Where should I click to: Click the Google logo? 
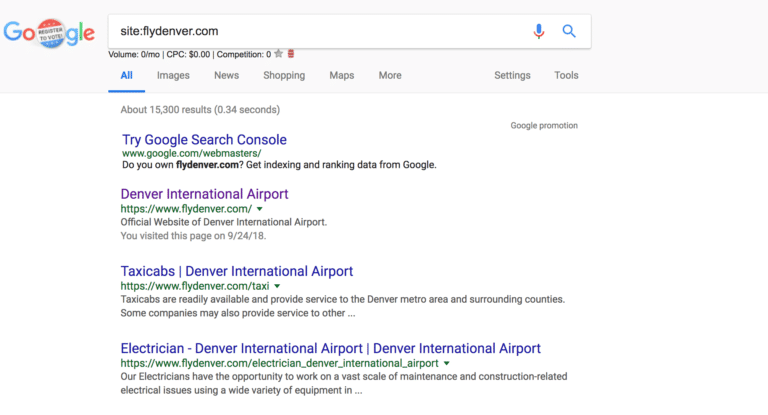pyautogui.click(x=49, y=33)
